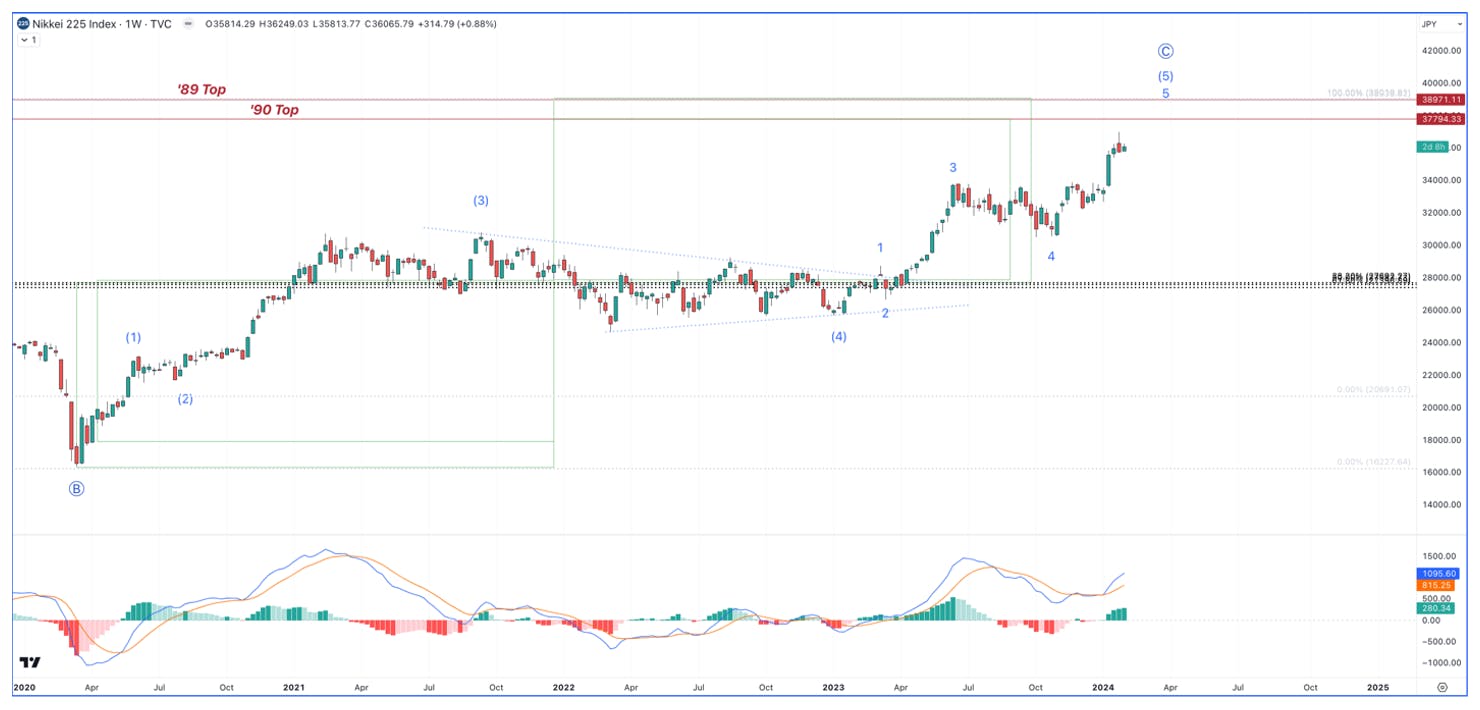Select the (4) Elliott wave label
The height and width of the screenshot is (710, 1480).
point(839,336)
